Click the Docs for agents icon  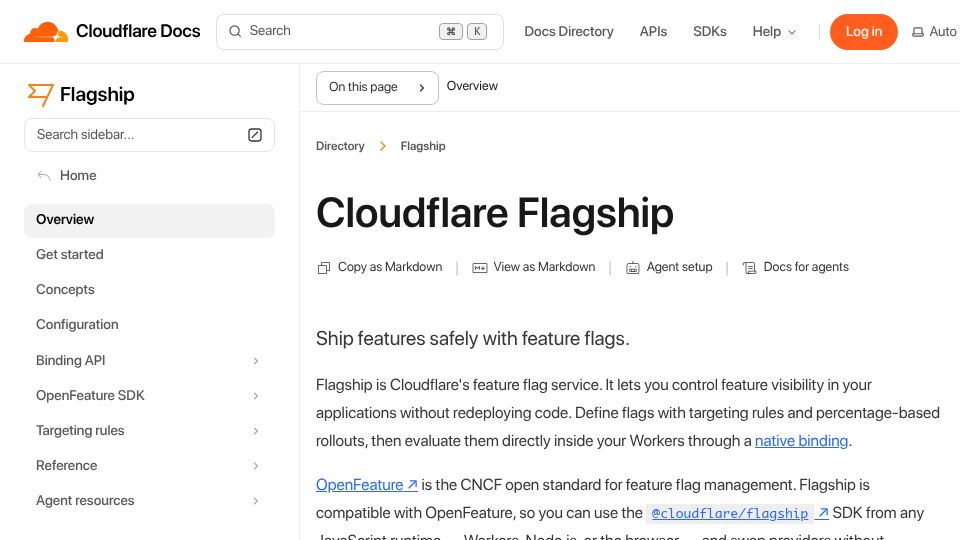coord(749,268)
